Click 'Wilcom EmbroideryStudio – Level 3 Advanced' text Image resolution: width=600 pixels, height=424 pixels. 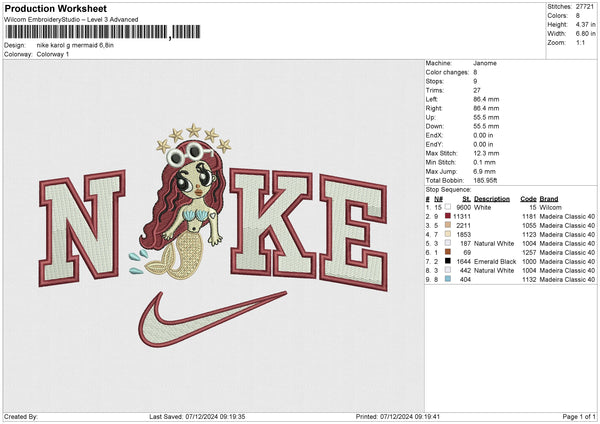(x=71, y=20)
